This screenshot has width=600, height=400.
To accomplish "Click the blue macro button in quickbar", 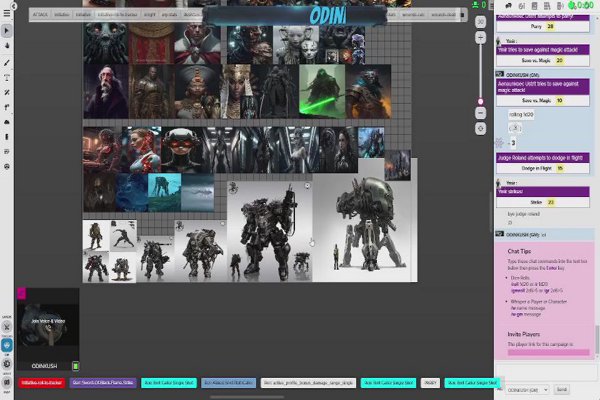I will (x=228, y=383).
